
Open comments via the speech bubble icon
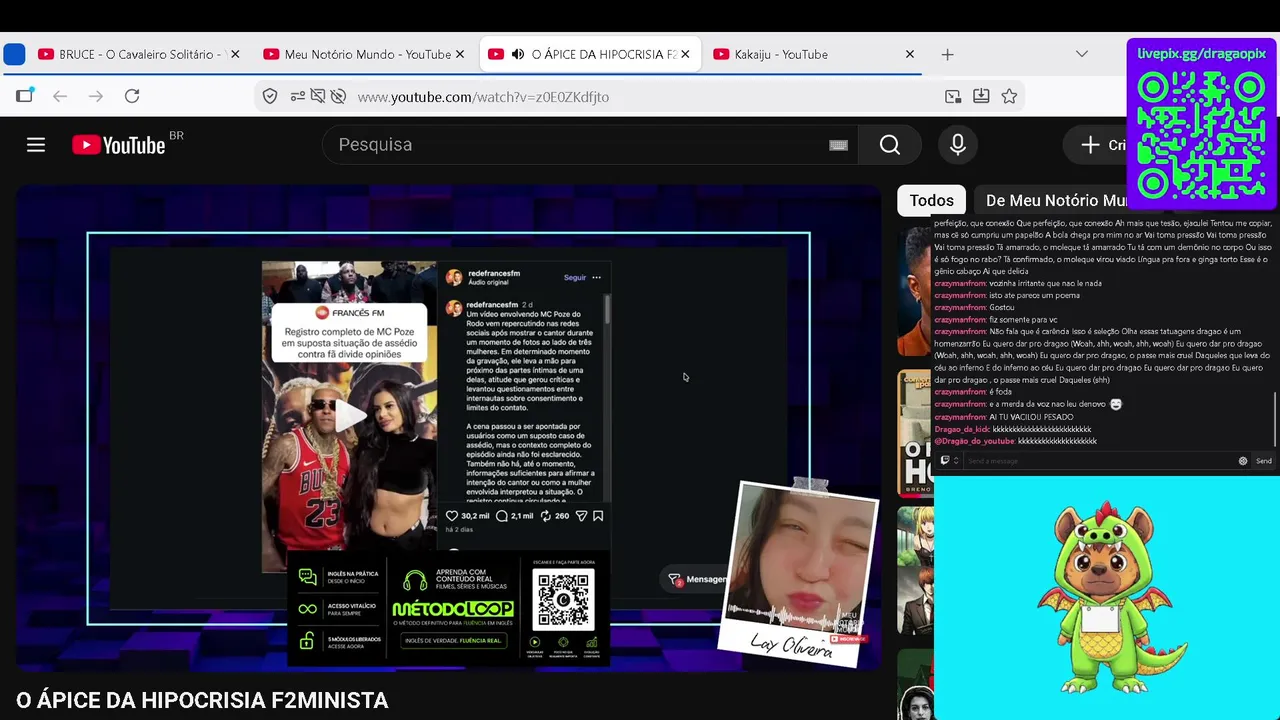(502, 516)
